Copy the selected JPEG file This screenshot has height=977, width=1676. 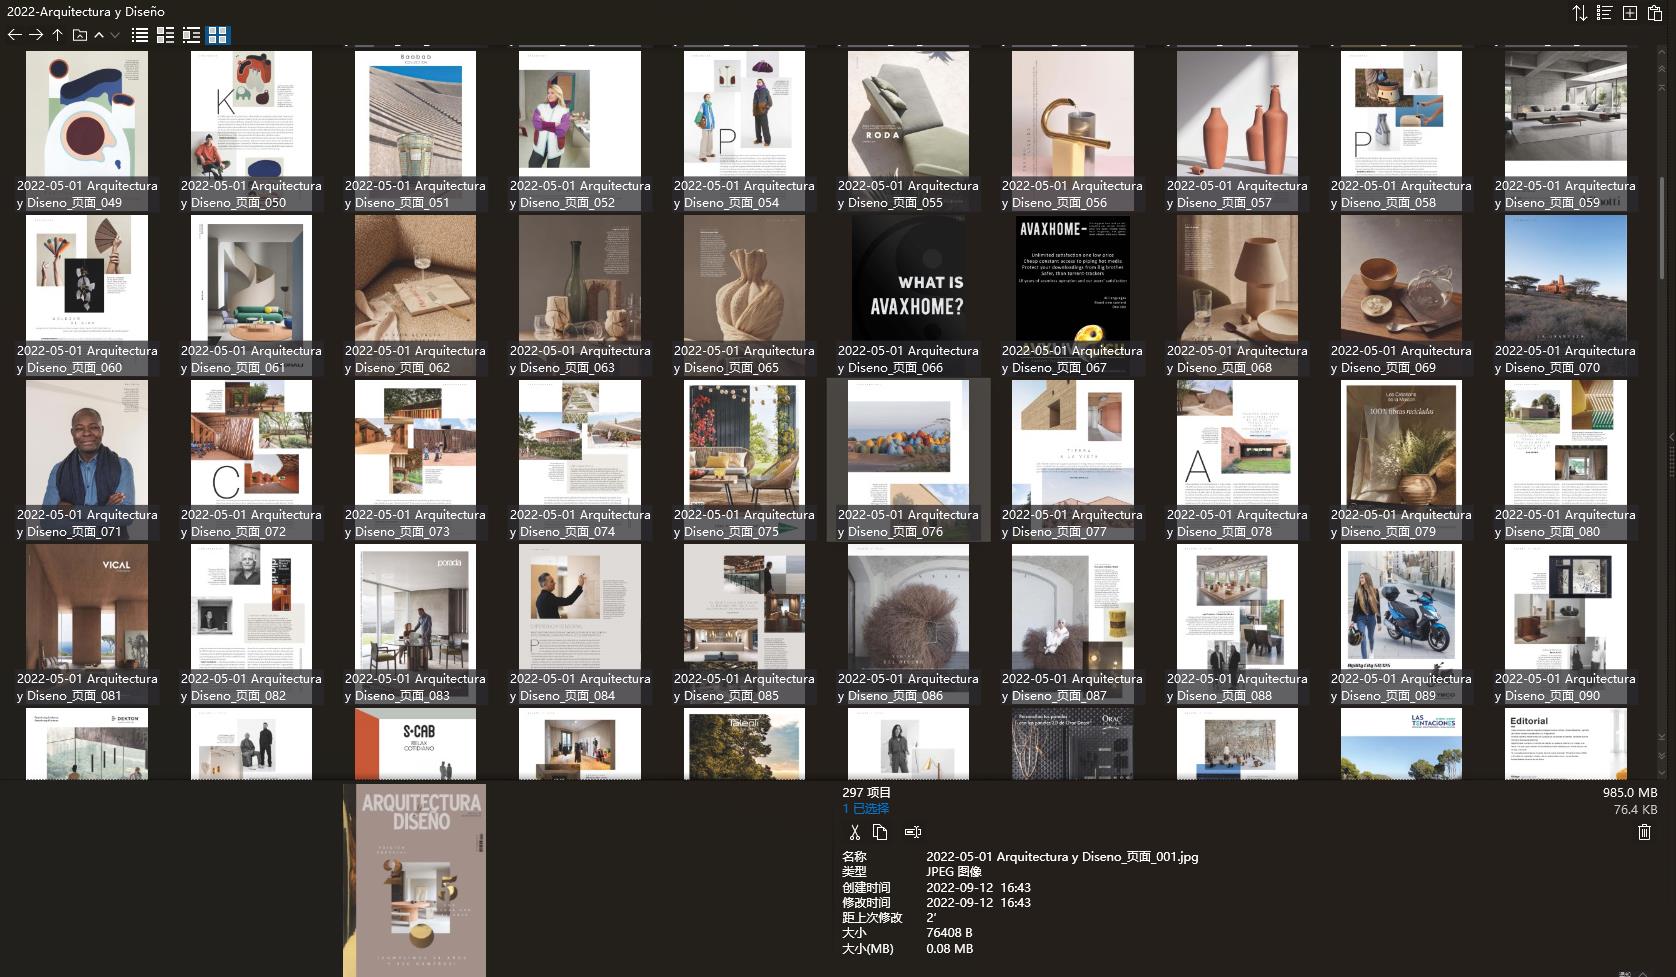tap(880, 832)
